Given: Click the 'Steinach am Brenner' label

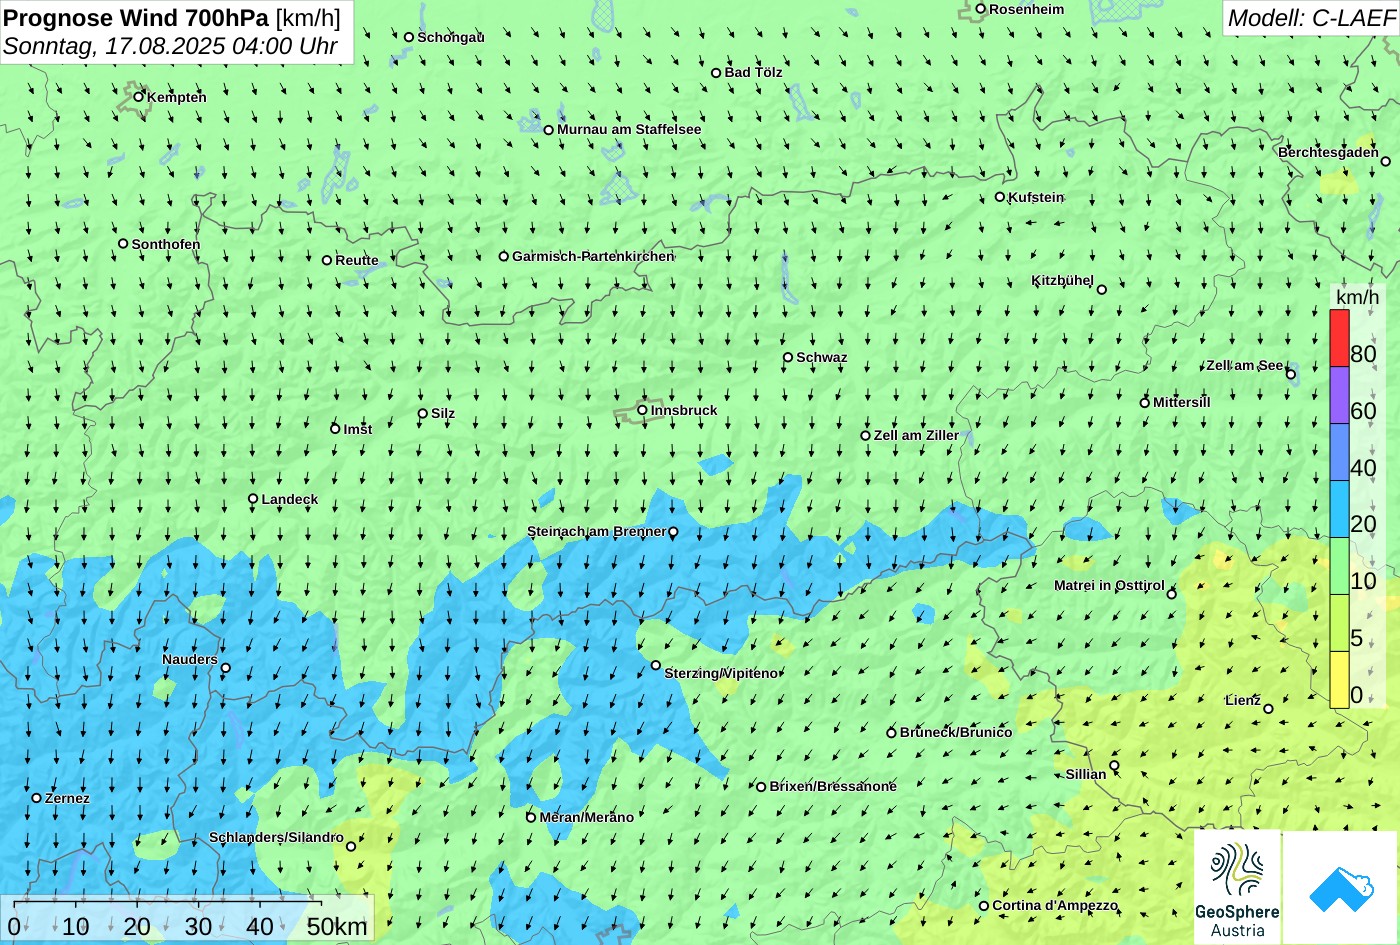Looking at the screenshot, I should [596, 531].
